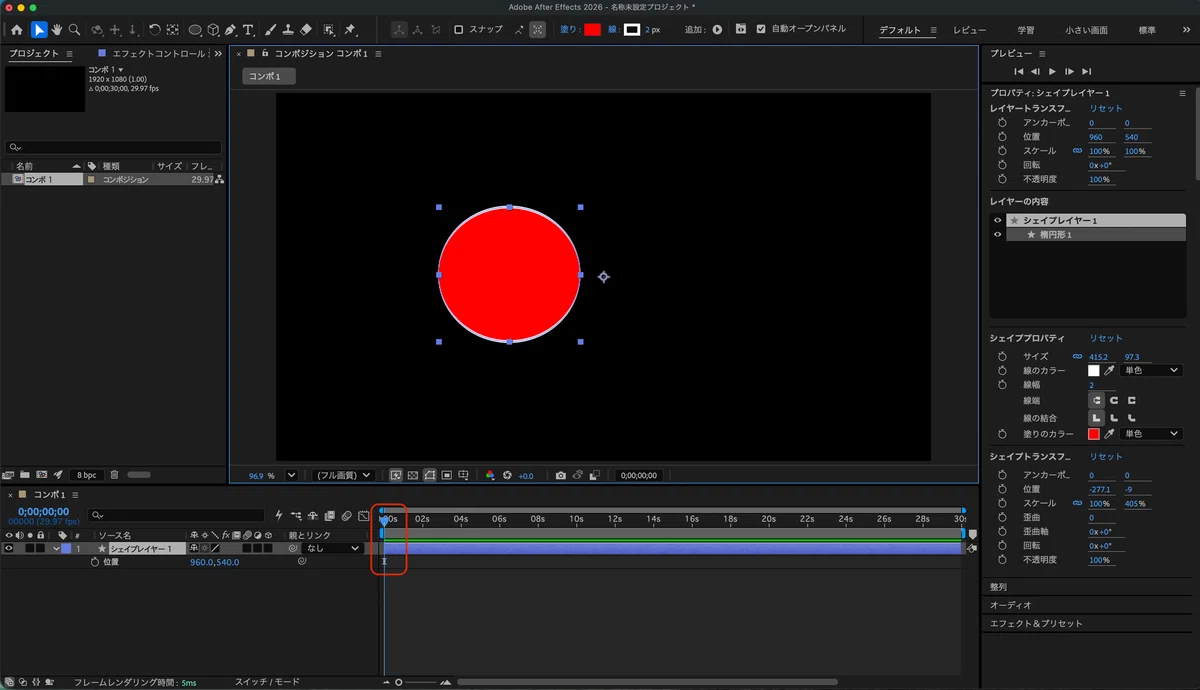The width and height of the screenshot is (1200, 690).
Task: Click the red 塗り fill swatch in toolbar
Action: [x=592, y=30]
